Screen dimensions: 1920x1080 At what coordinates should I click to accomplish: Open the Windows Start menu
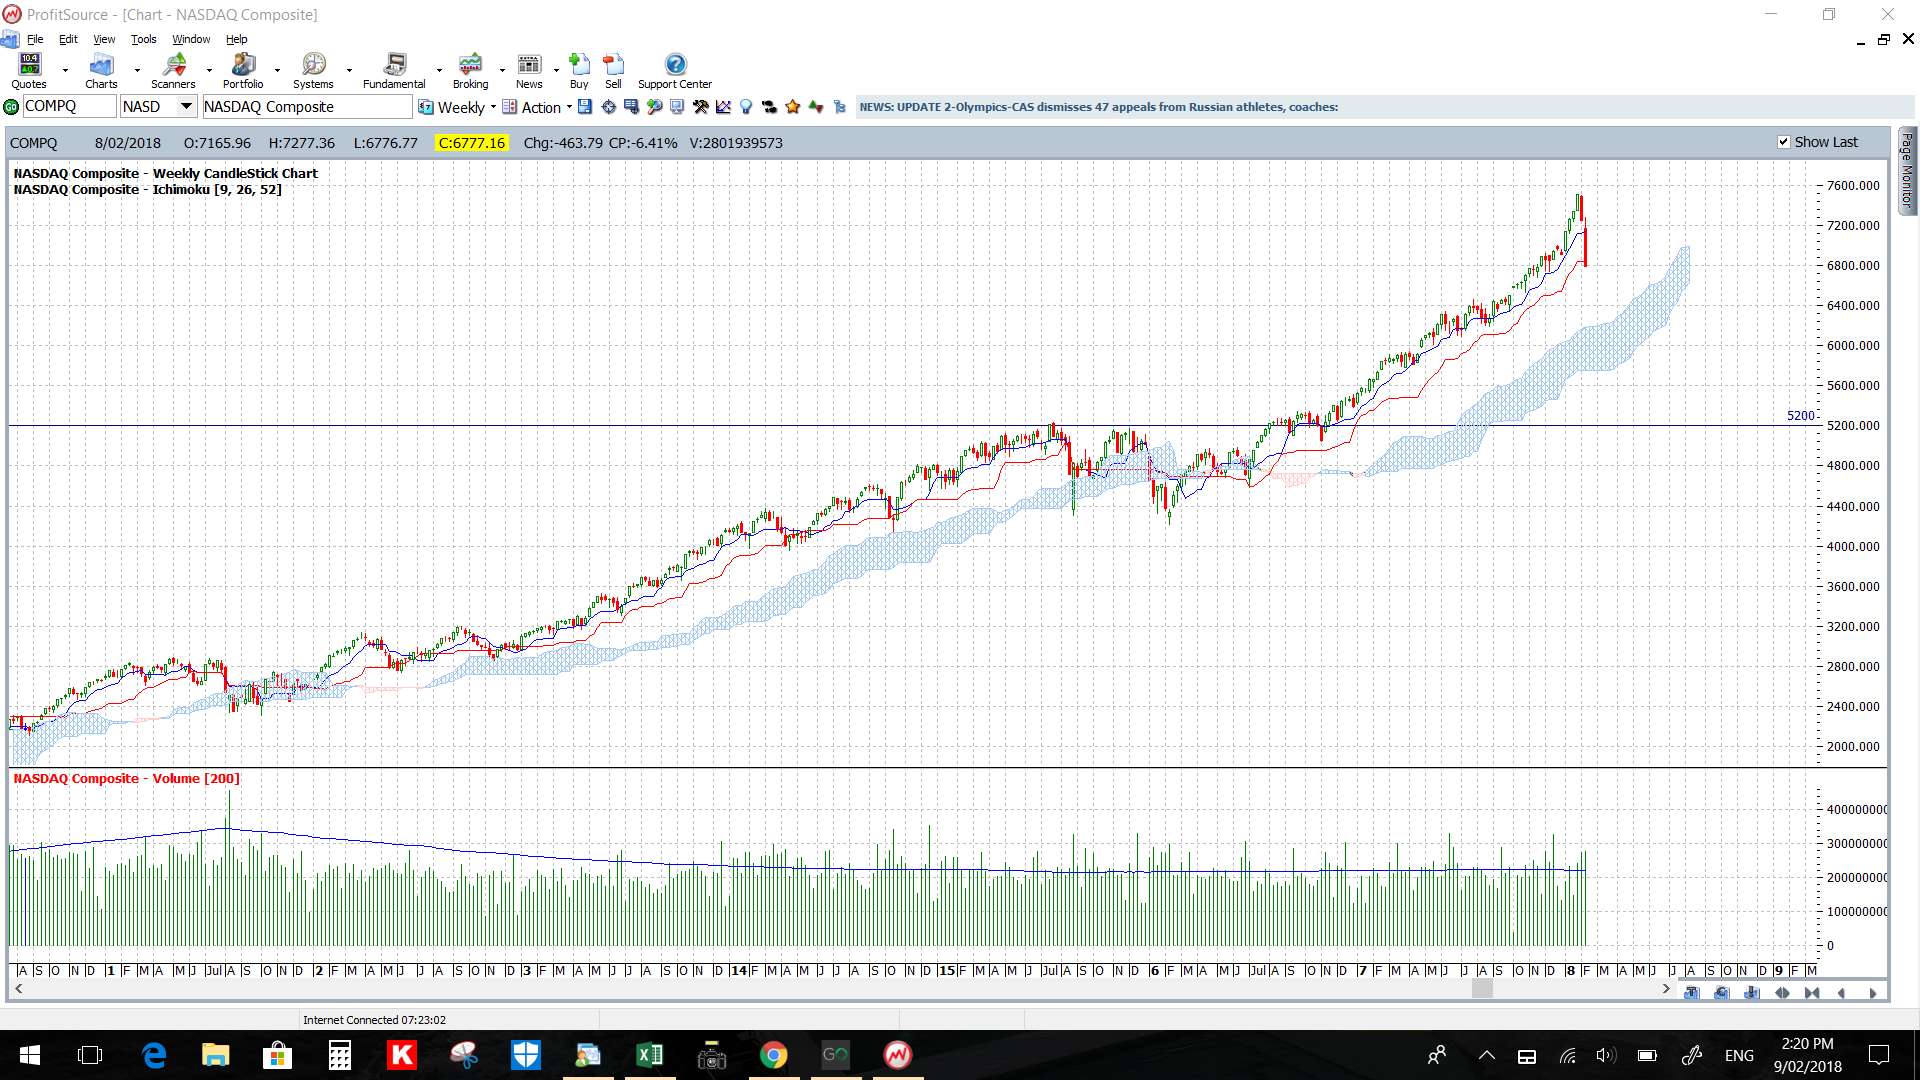tap(30, 1055)
